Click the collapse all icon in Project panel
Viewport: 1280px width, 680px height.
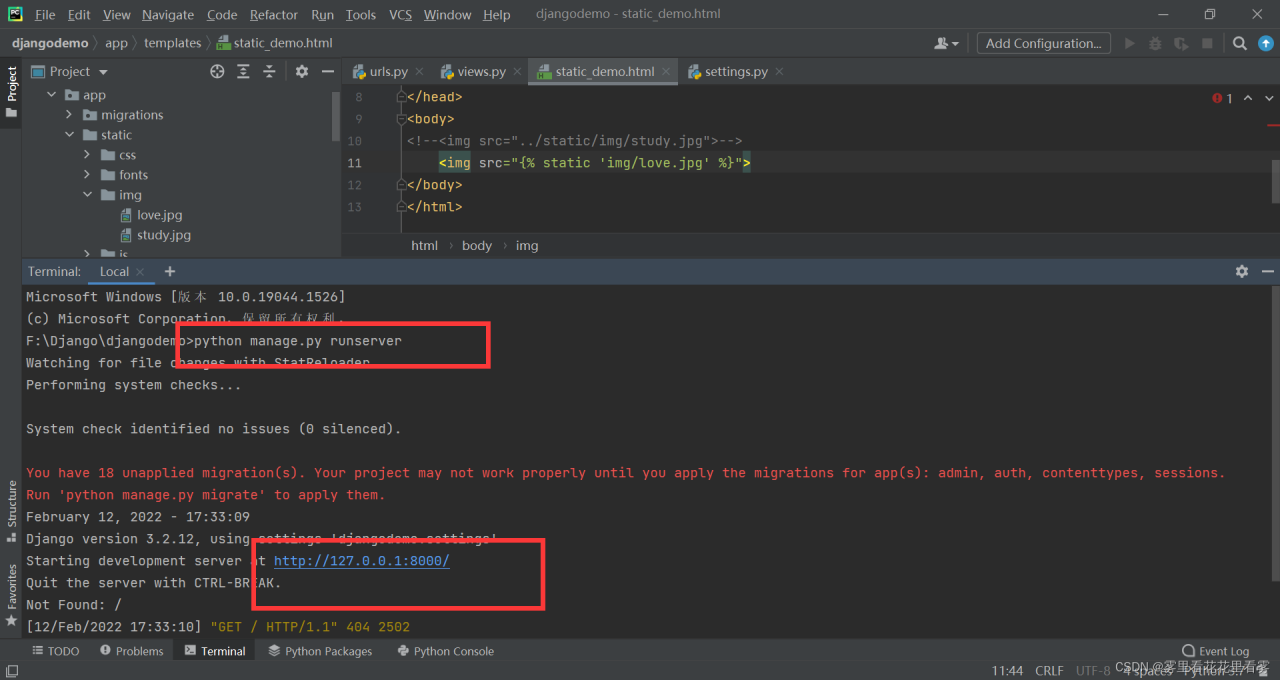(x=269, y=72)
